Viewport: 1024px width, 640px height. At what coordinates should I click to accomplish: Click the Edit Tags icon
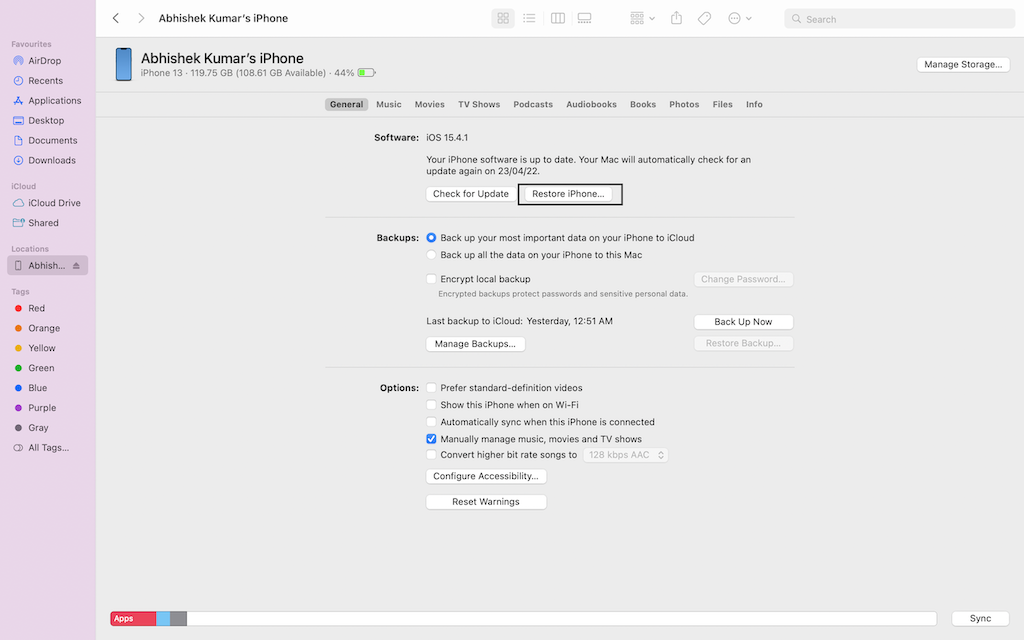(704, 18)
